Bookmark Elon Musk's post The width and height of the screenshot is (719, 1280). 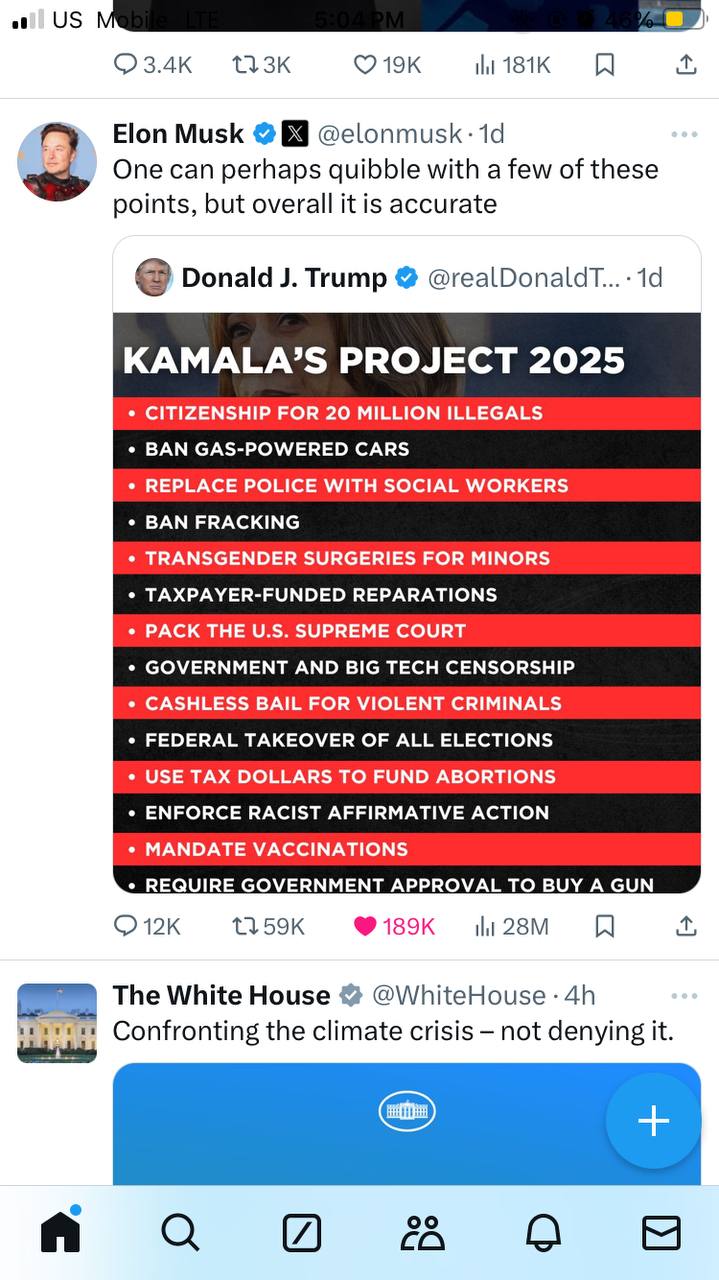pyautogui.click(x=604, y=927)
